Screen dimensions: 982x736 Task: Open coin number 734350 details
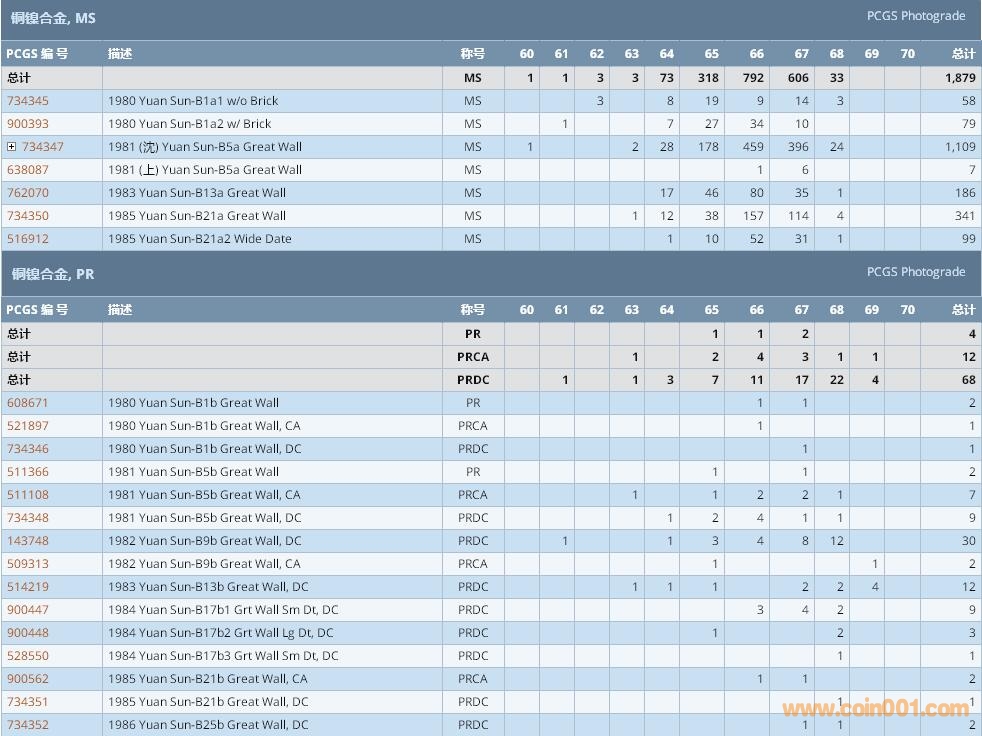pyautogui.click(x=28, y=216)
